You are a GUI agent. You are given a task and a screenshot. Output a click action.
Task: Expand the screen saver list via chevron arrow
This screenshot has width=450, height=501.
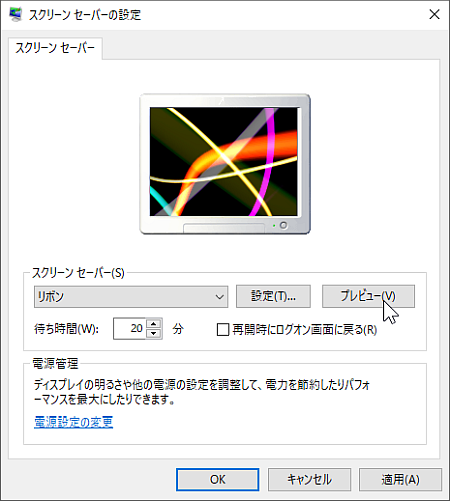(219, 297)
